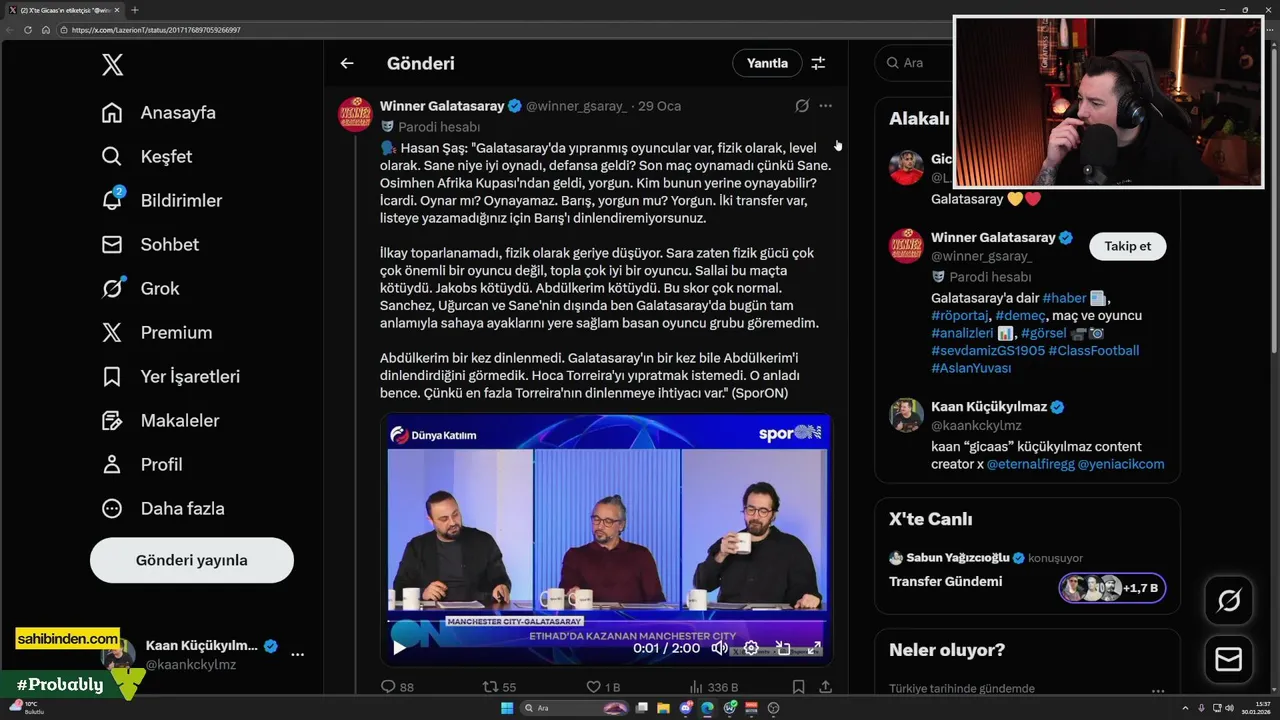Mute the video volume icon
Viewport: 1280px width, 720px height.
coord(719,648)
